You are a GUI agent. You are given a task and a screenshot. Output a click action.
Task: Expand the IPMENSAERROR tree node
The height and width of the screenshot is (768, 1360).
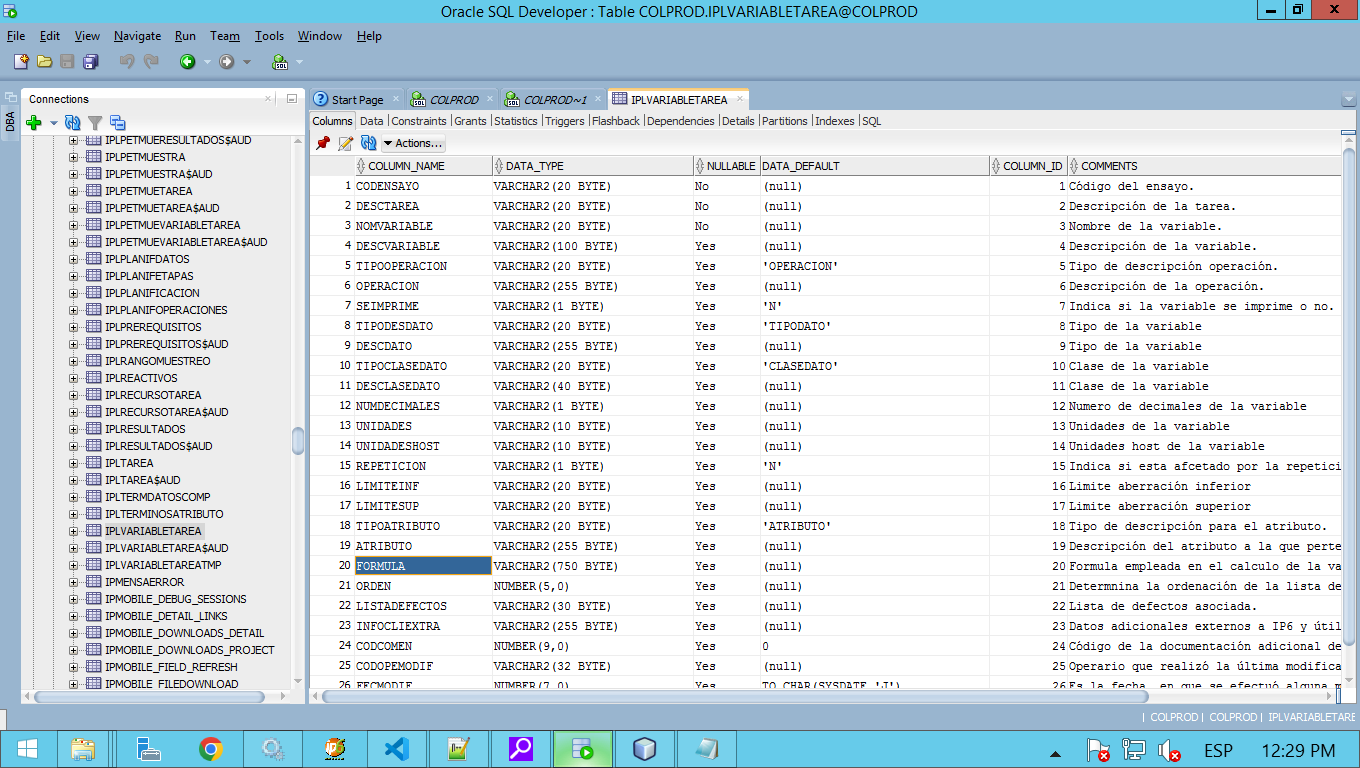73,582
